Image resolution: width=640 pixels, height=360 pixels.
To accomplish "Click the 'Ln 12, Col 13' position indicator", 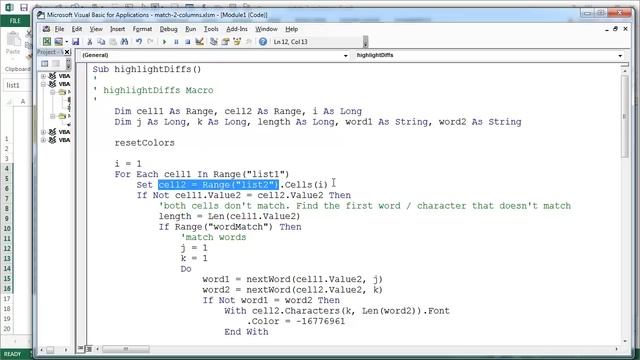I will (291, 42).
